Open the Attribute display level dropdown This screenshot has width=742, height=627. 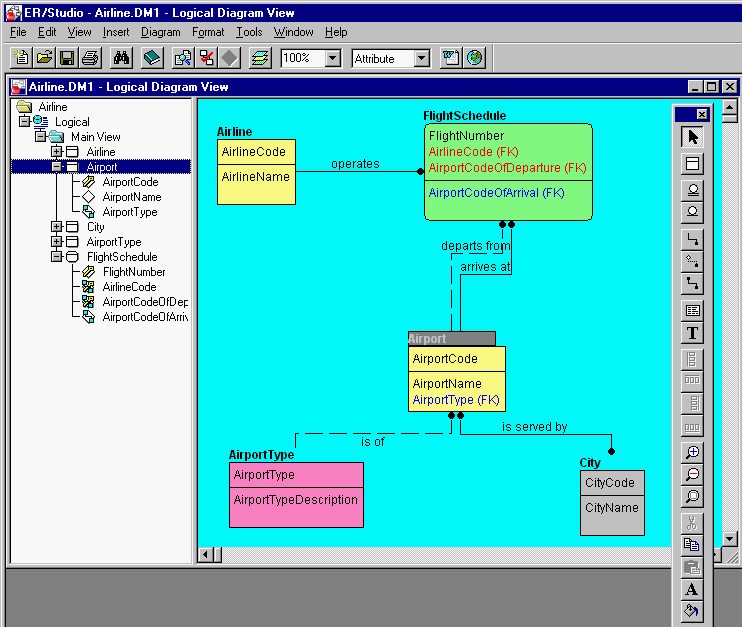(x=421, y=59)
